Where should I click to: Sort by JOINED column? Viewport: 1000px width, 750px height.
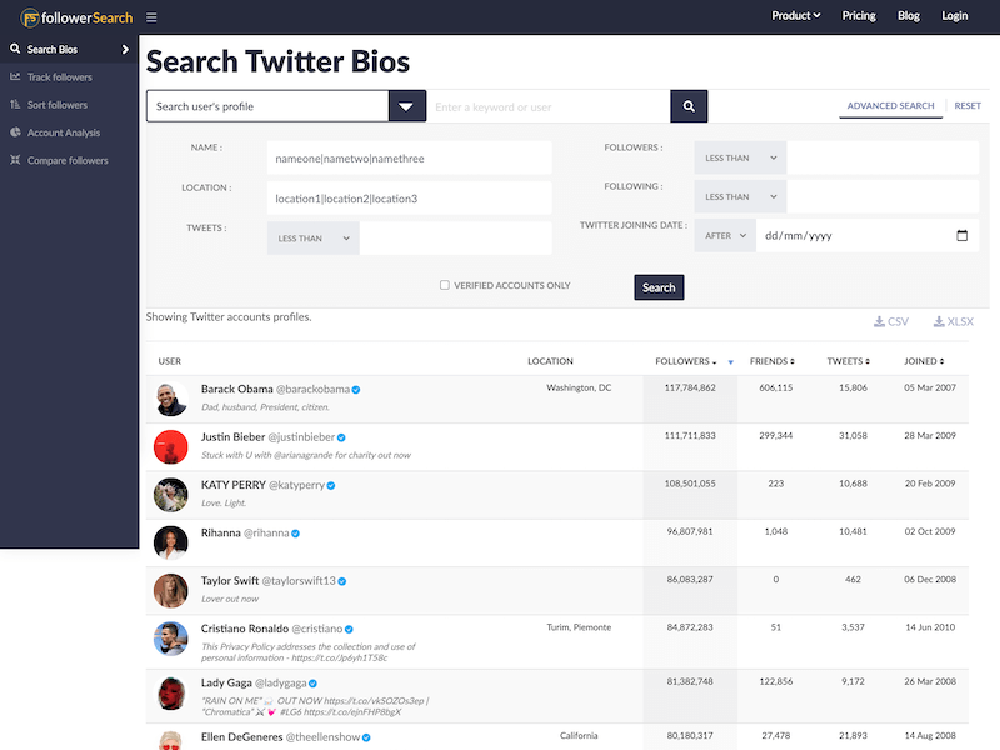tap(923, 361)
